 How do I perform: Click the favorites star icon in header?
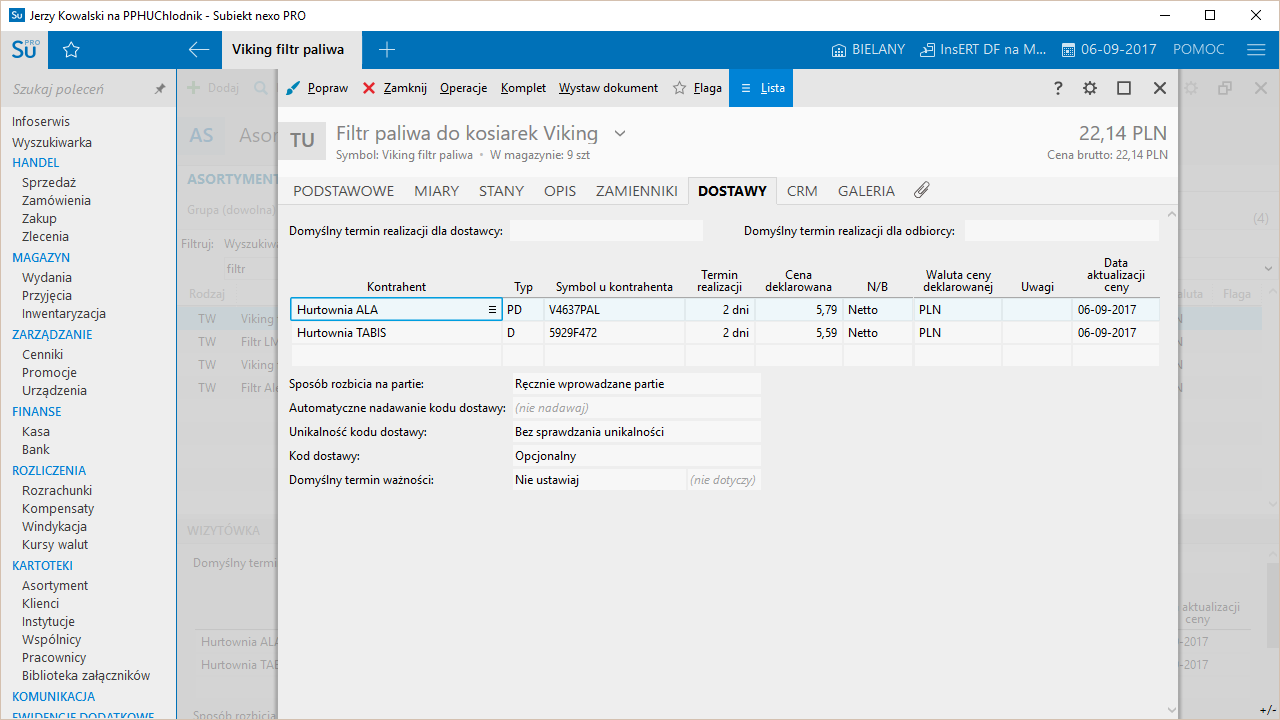(x=71, y=50)
